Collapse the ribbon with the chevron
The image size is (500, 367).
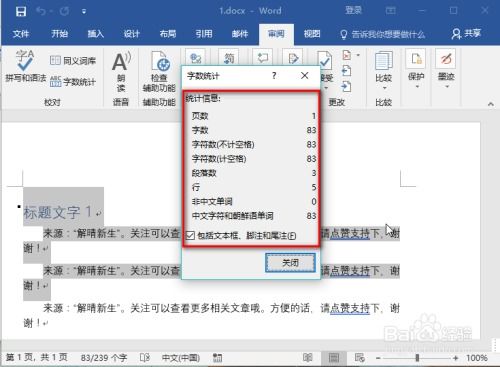(x=490, y=104)
